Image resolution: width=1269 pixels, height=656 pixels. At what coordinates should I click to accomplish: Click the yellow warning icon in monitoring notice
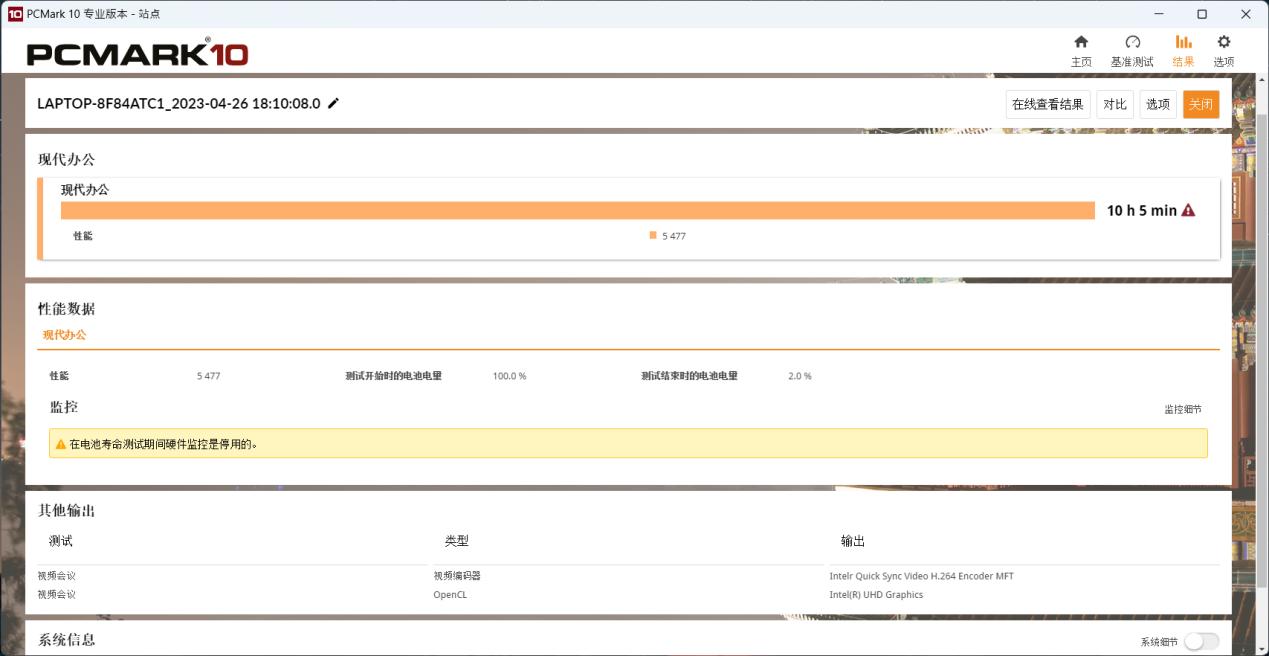pos(61,444)
